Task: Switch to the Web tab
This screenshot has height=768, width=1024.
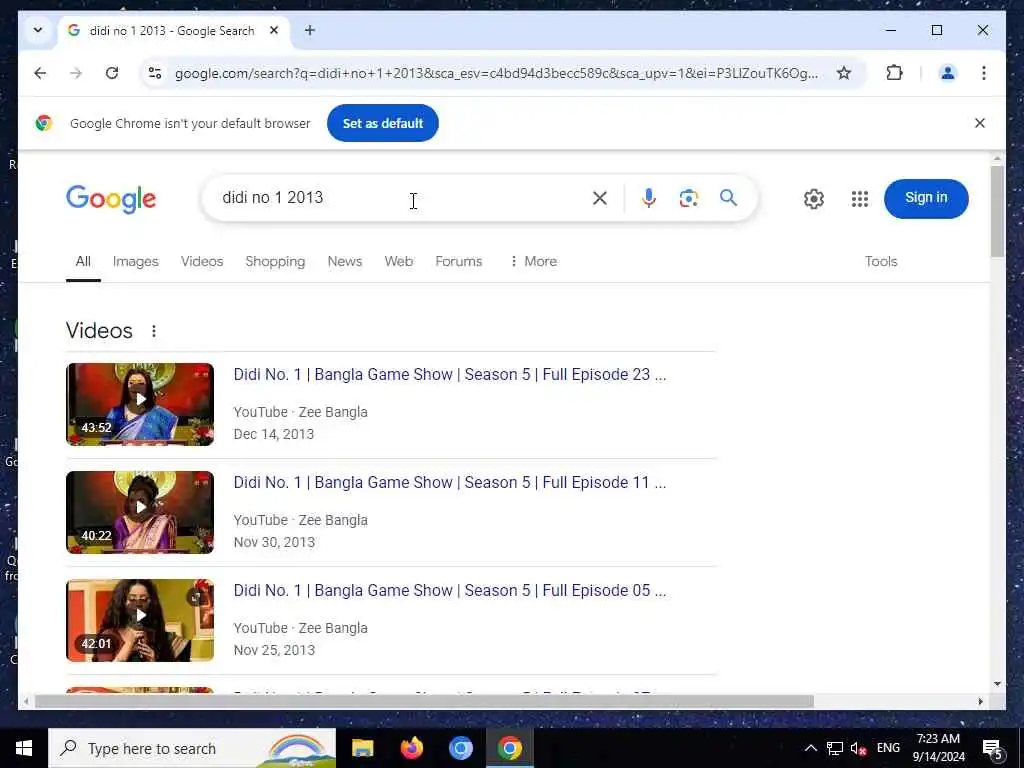Action: click(398, 261)
